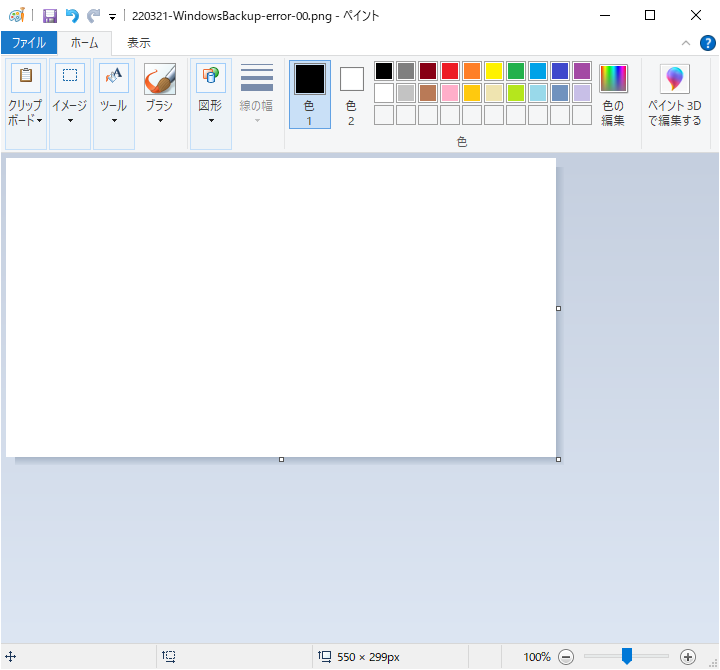Click the ツール icon

click(x=114, y=77)
